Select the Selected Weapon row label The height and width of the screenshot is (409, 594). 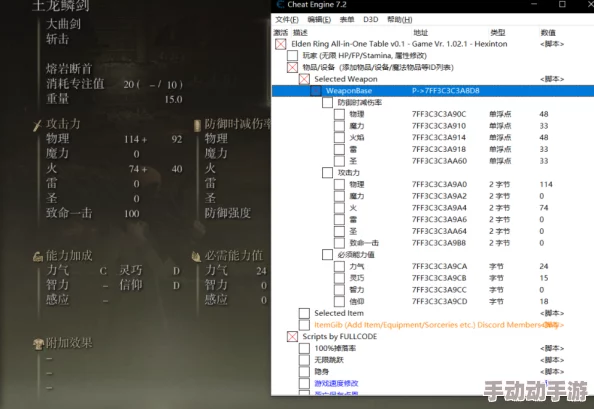345,79
